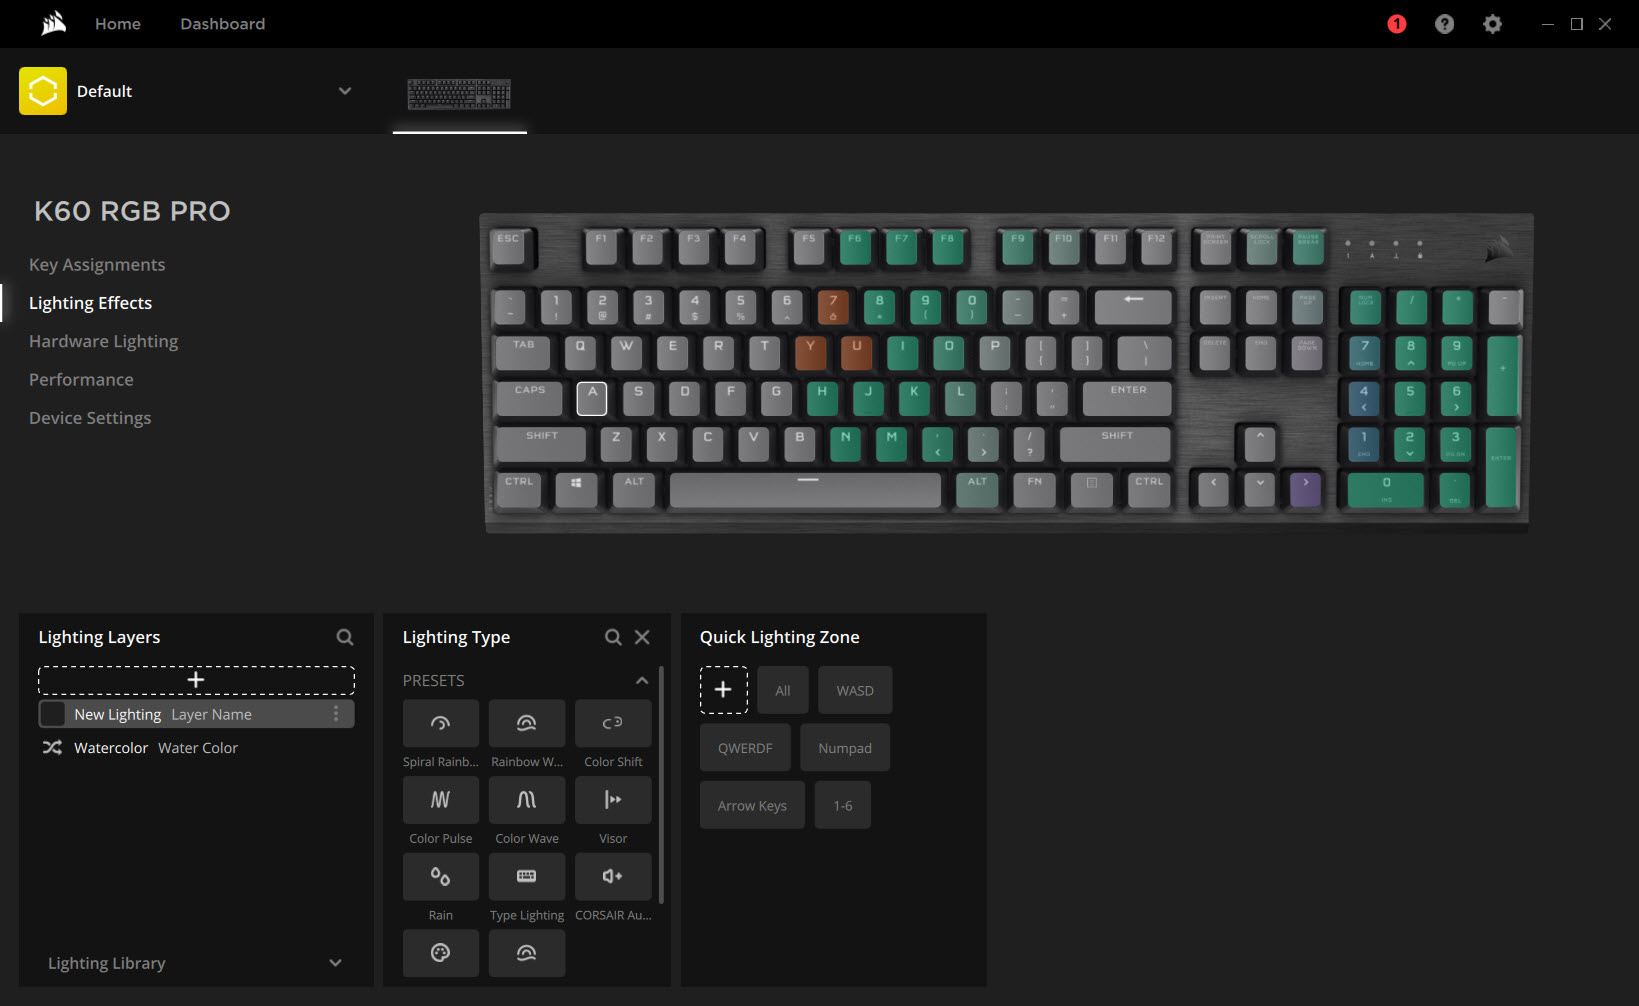
Task: Close the Lighting Type panel
Action: coord(642,637)
